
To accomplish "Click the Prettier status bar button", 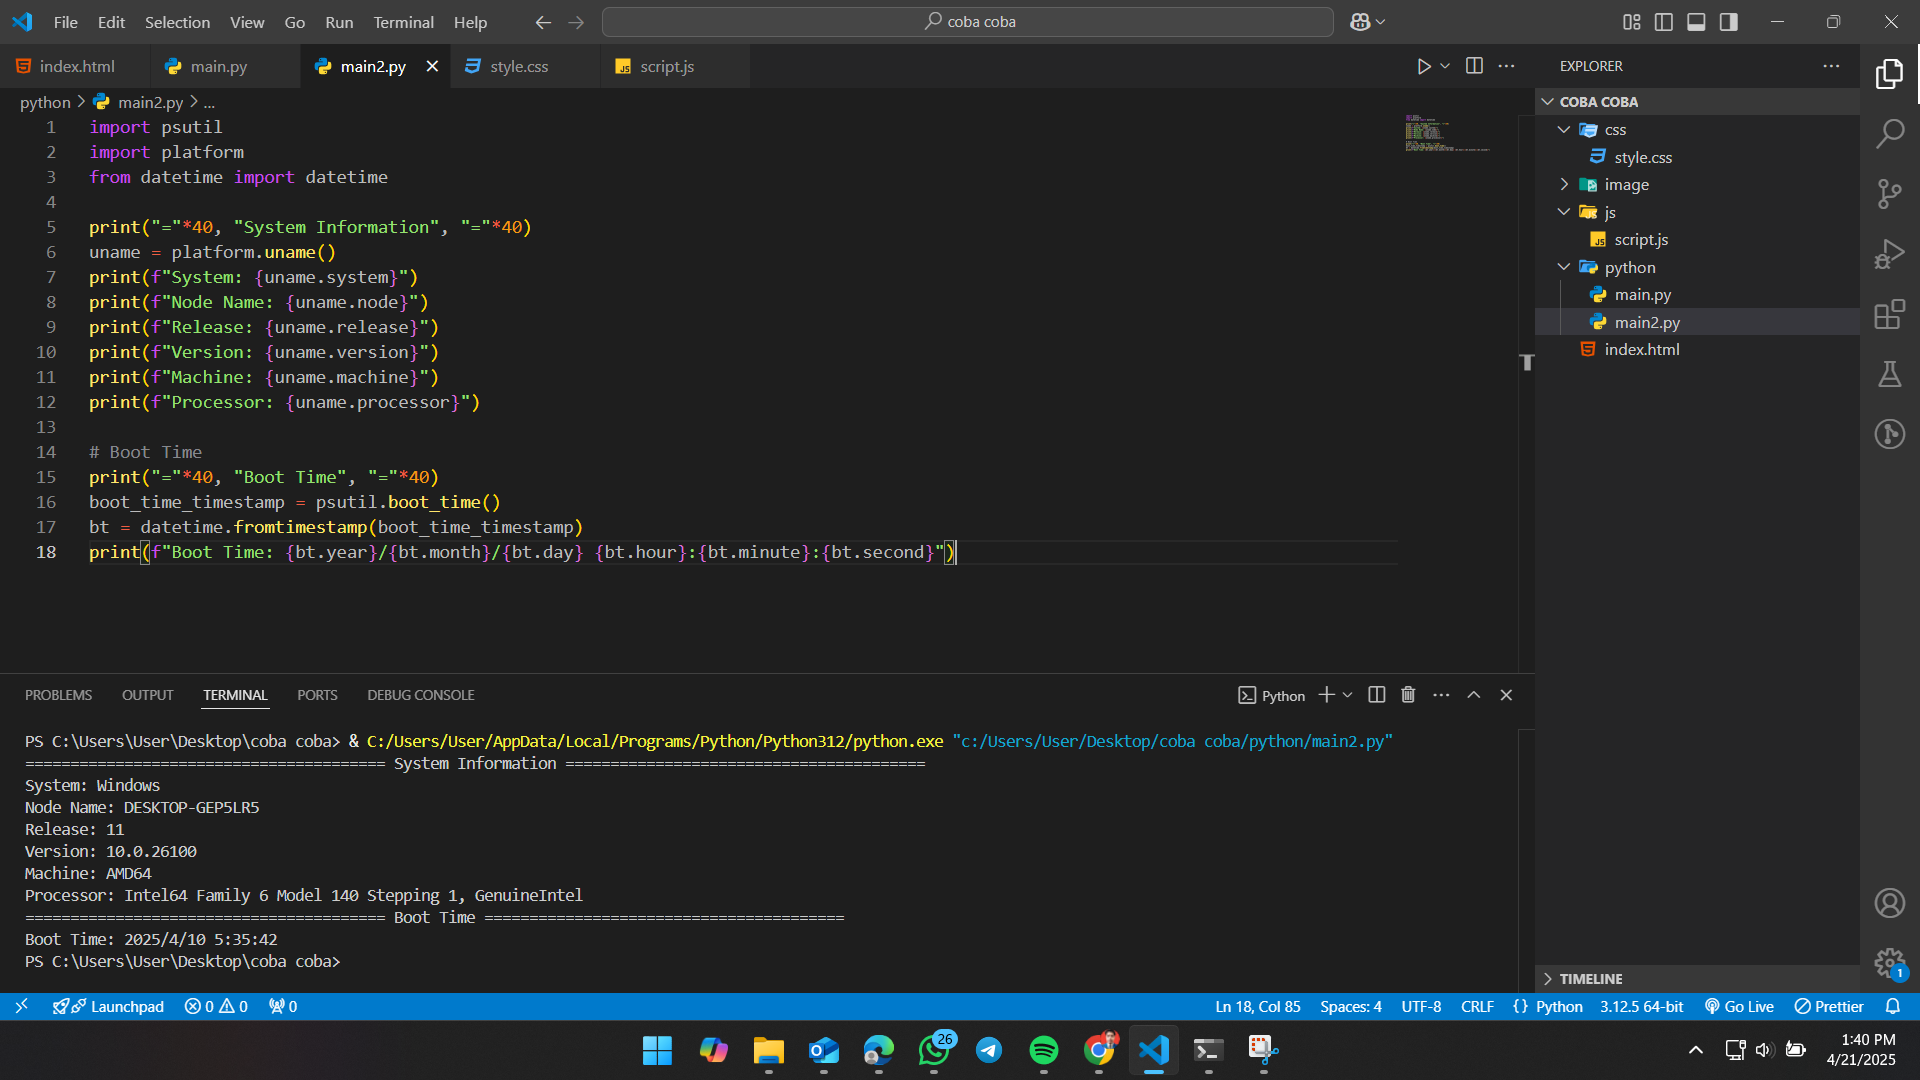I will 1829,1007.
